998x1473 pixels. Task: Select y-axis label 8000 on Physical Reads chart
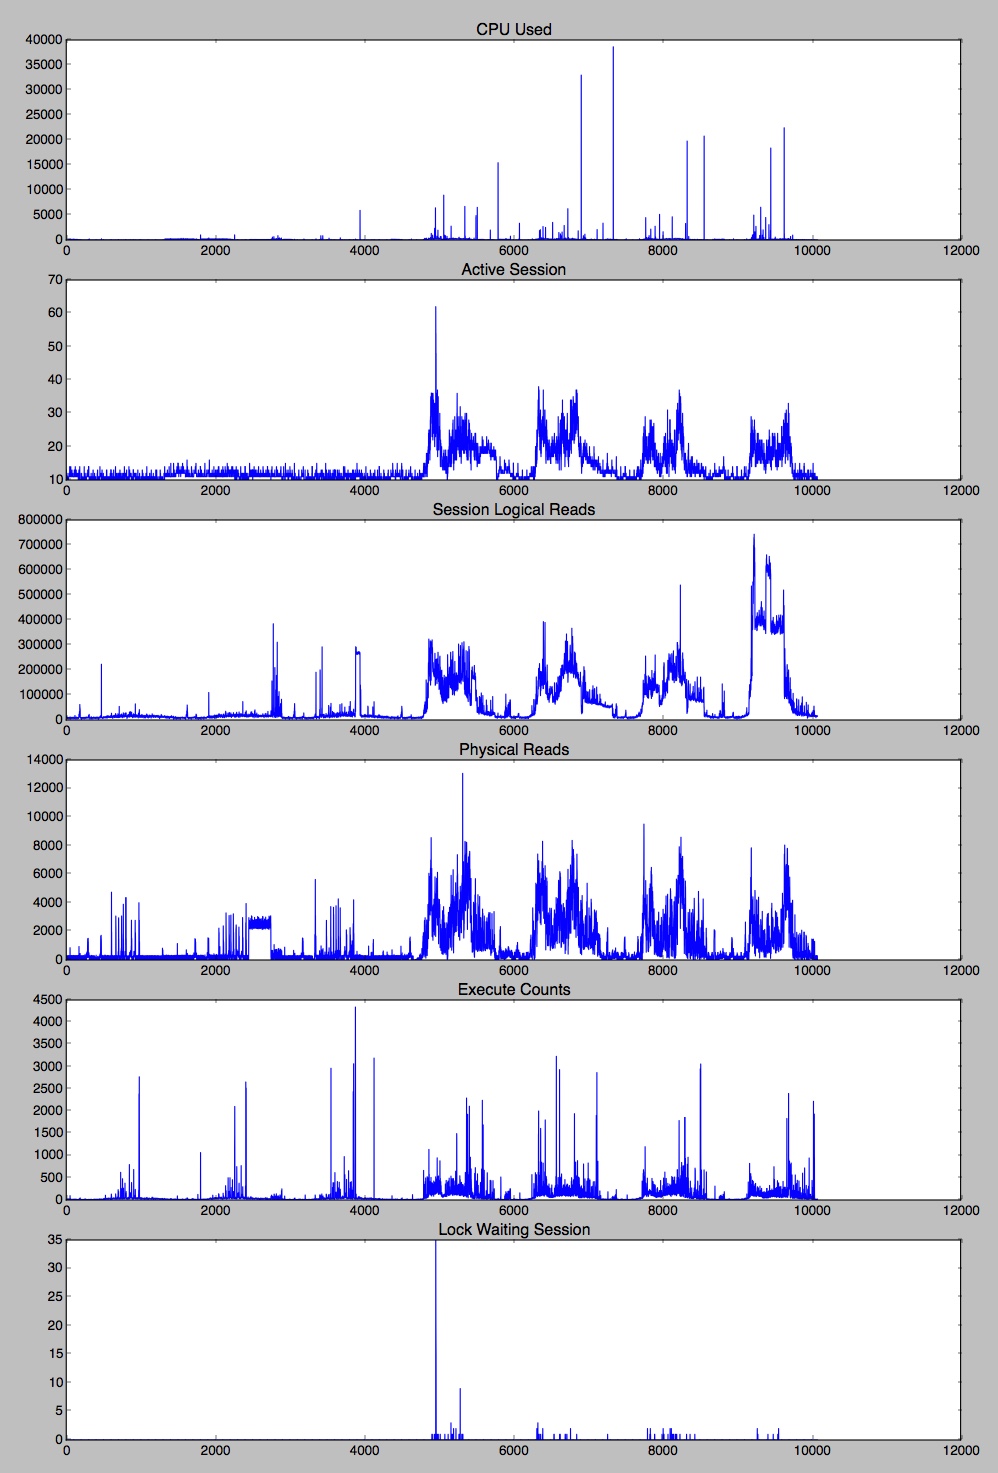click(47, 845)
